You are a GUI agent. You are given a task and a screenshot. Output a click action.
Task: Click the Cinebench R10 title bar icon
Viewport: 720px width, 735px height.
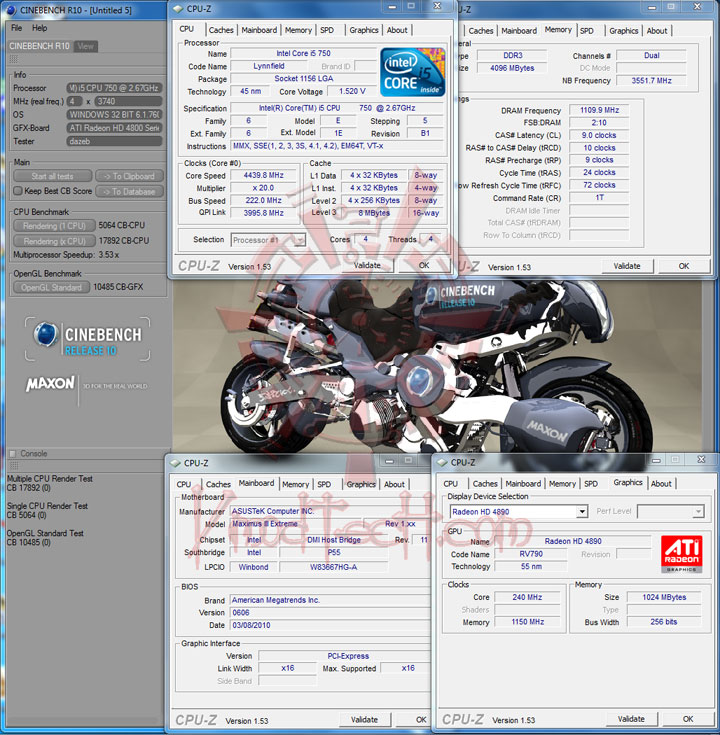11,10
